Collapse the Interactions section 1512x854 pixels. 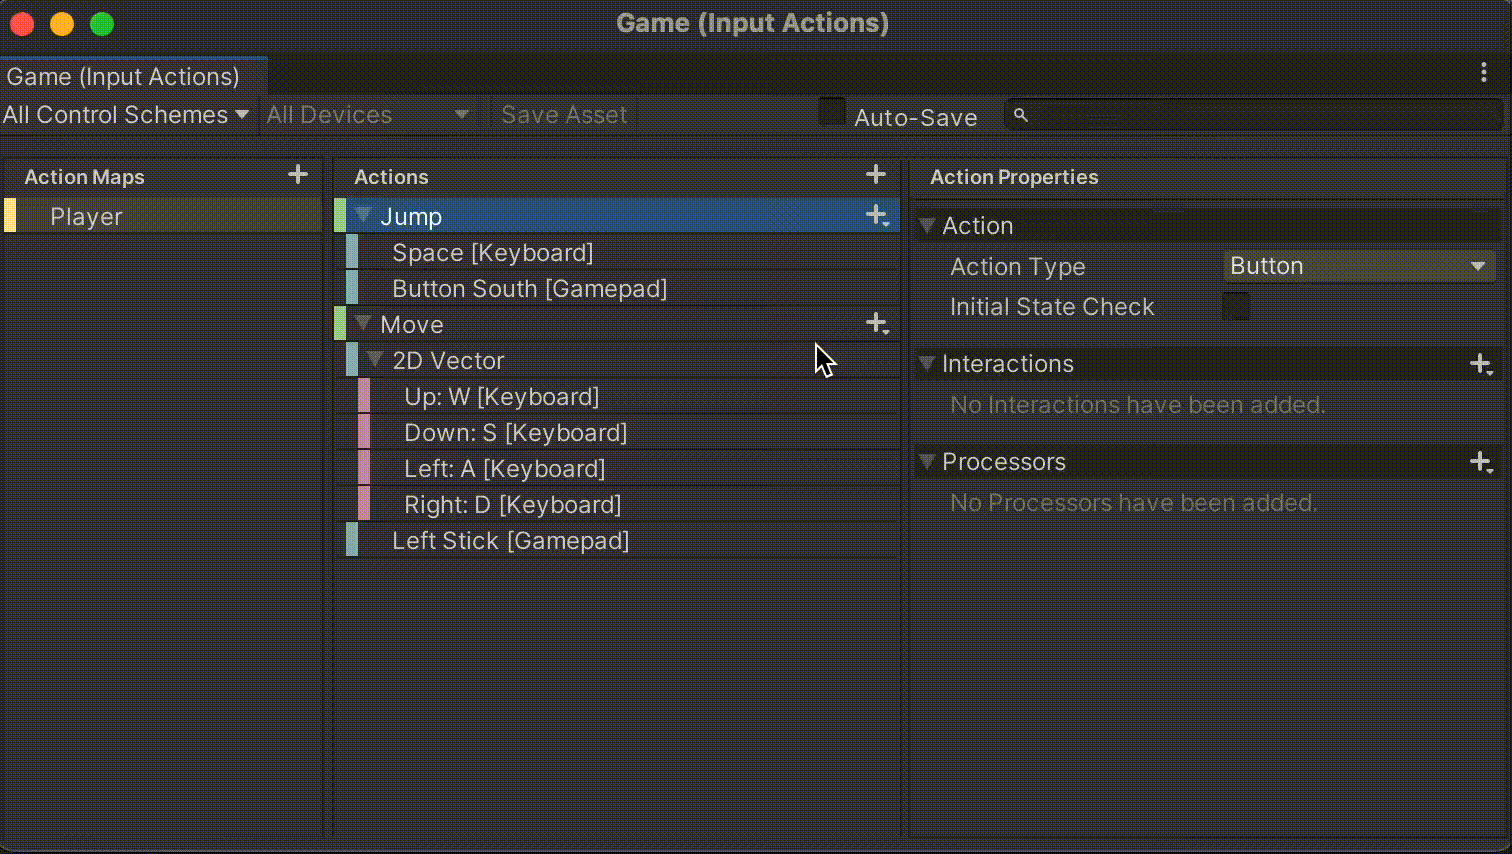[x=928, y=363]
